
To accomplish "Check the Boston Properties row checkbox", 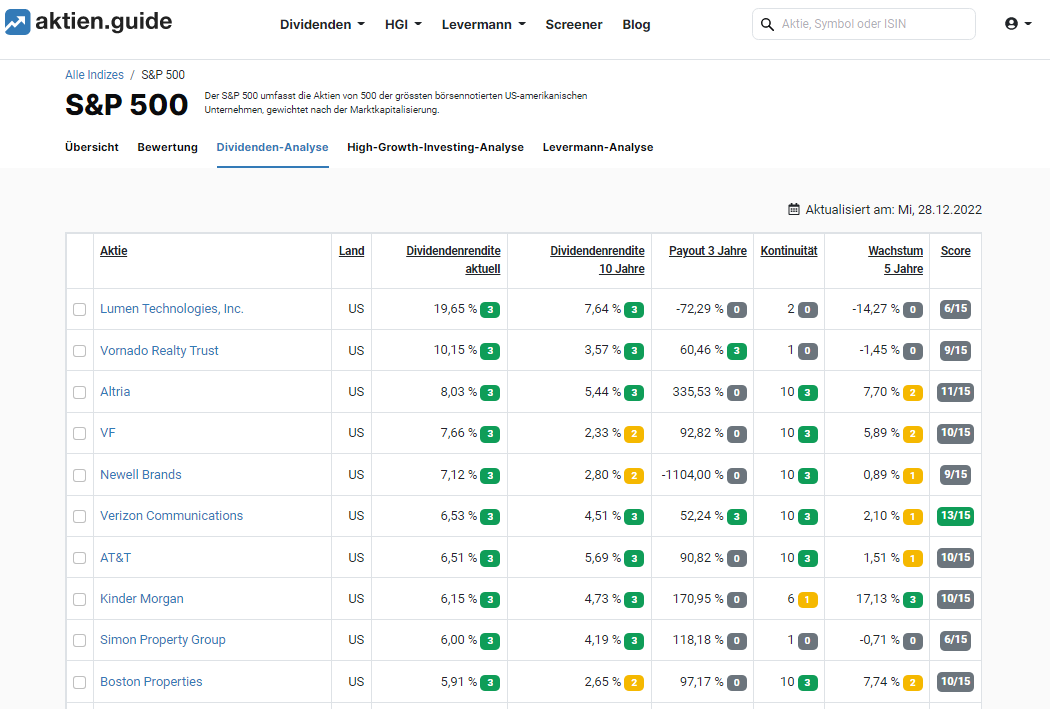I will [80, 682].
